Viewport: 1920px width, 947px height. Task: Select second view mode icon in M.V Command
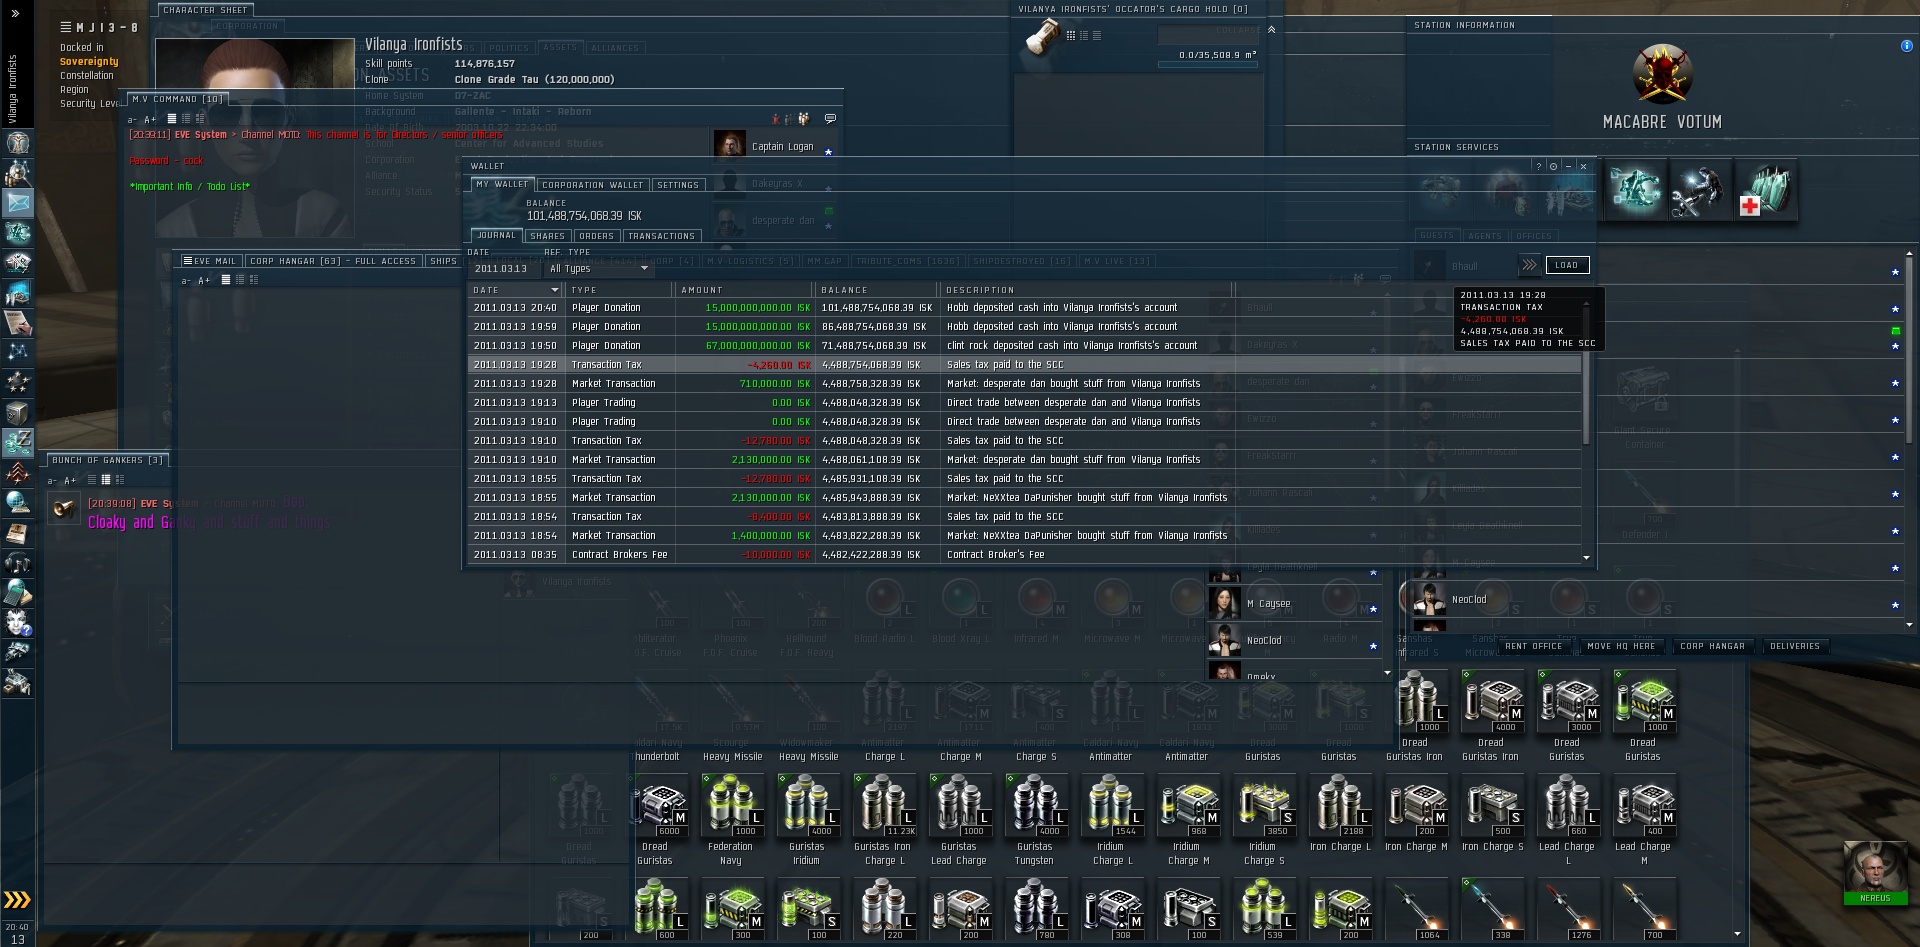point(186,119)
